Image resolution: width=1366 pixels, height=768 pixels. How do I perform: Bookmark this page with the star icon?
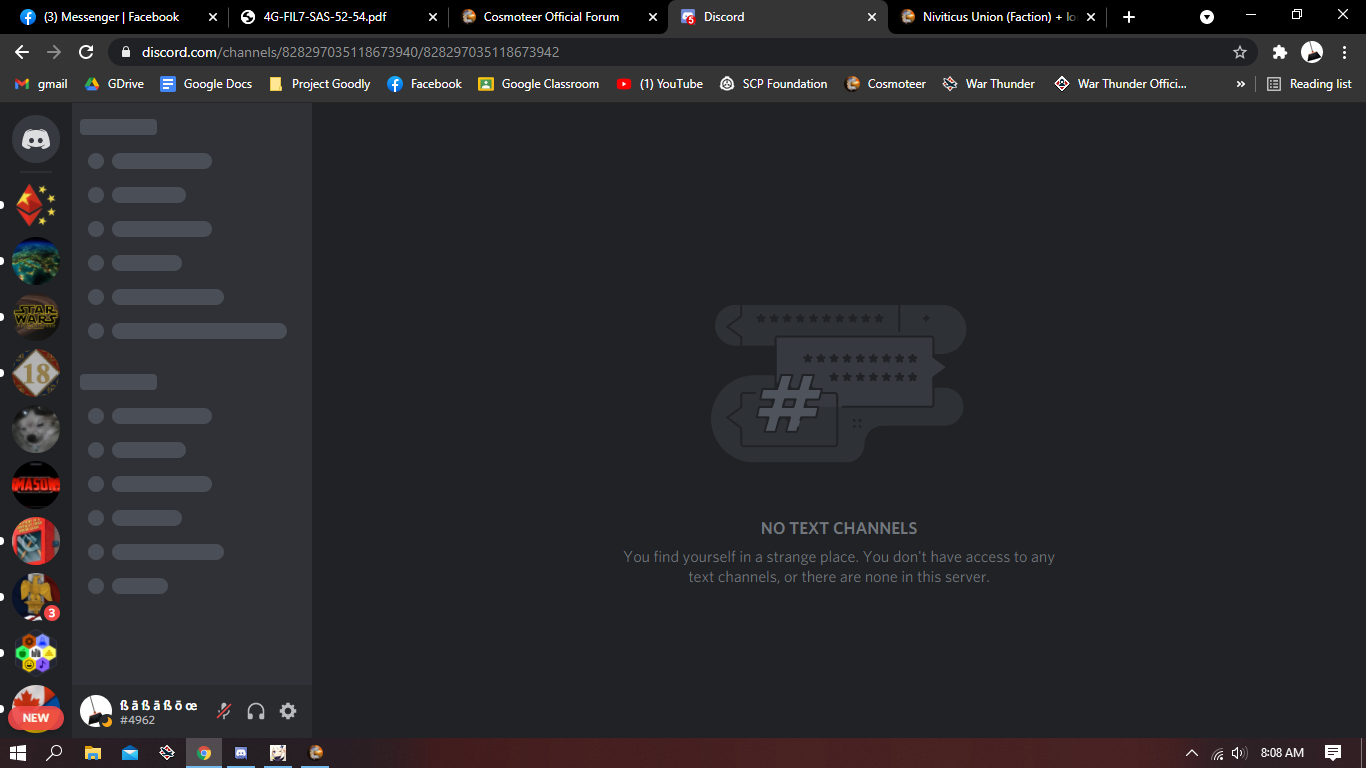1240,52
